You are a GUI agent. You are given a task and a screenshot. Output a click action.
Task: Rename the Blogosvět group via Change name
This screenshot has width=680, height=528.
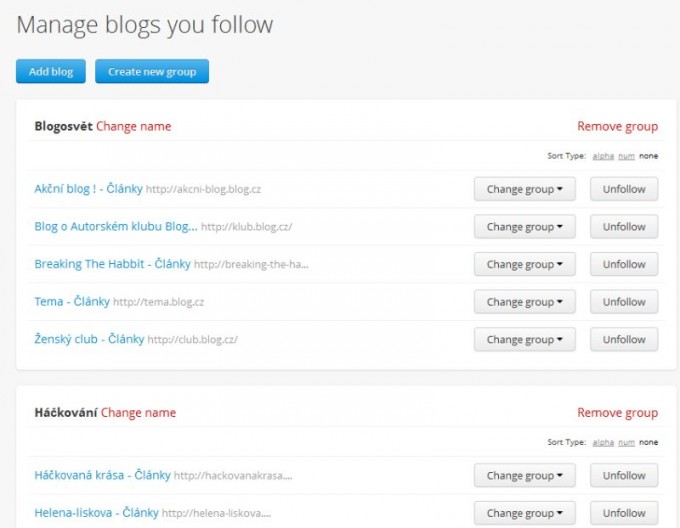tap(133, 126)
